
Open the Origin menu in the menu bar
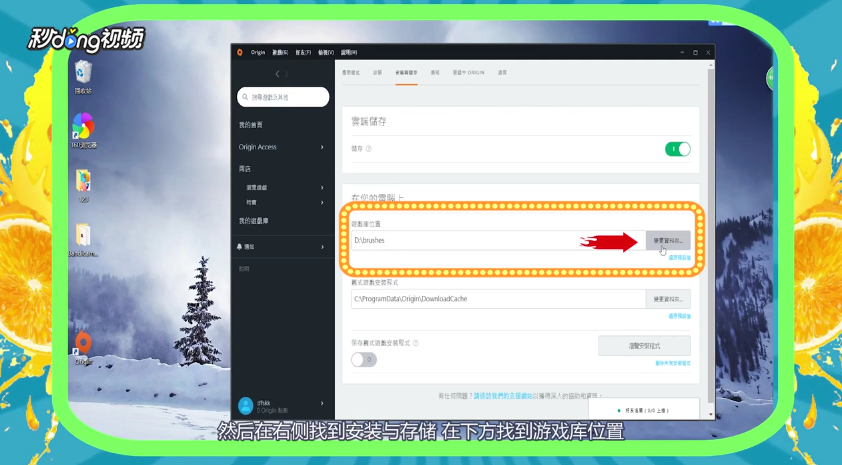point(258,52)
